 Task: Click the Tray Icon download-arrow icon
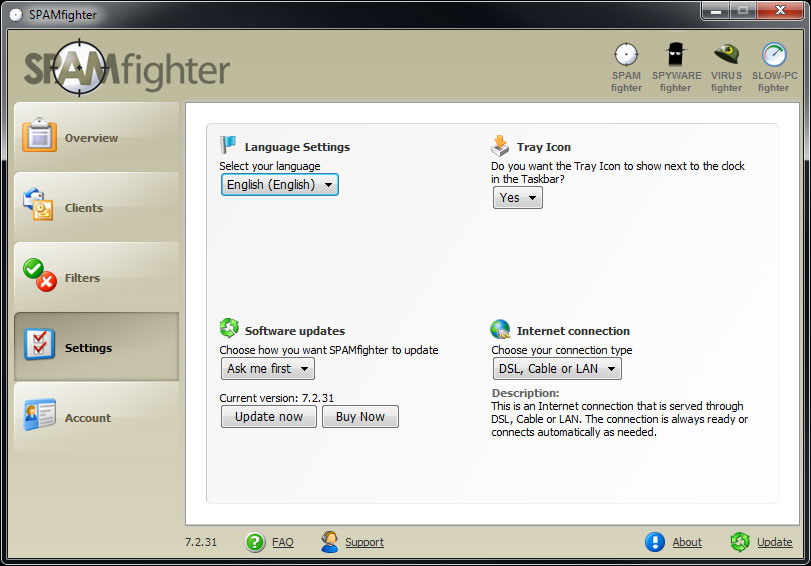[500, 145]
